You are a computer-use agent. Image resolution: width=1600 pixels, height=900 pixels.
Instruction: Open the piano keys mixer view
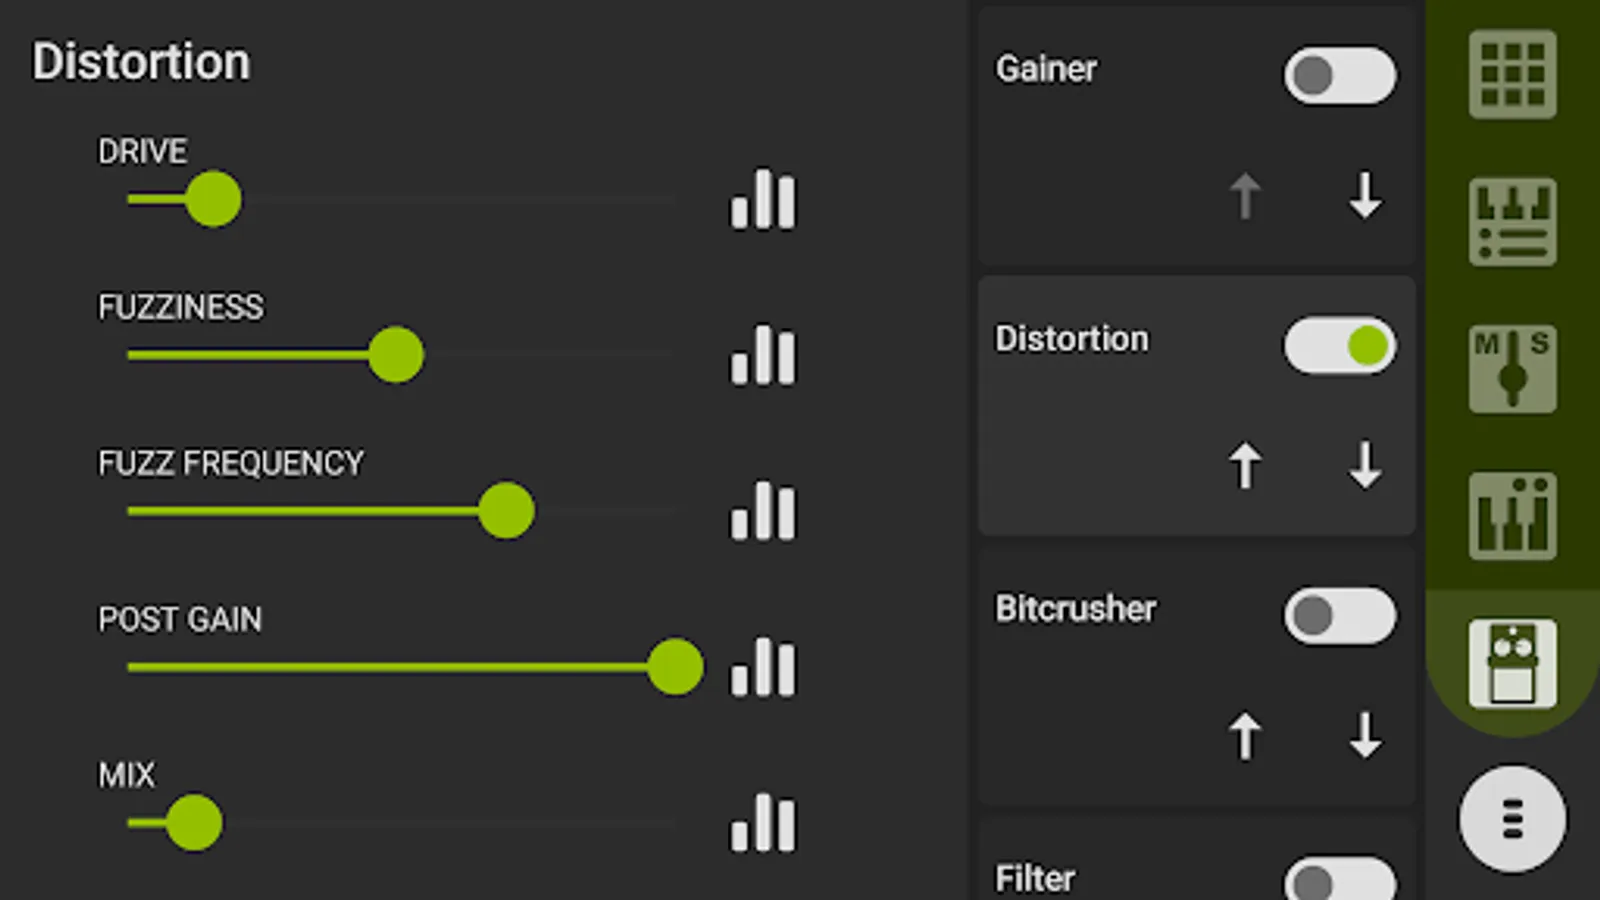click(x=1512, y=516)
